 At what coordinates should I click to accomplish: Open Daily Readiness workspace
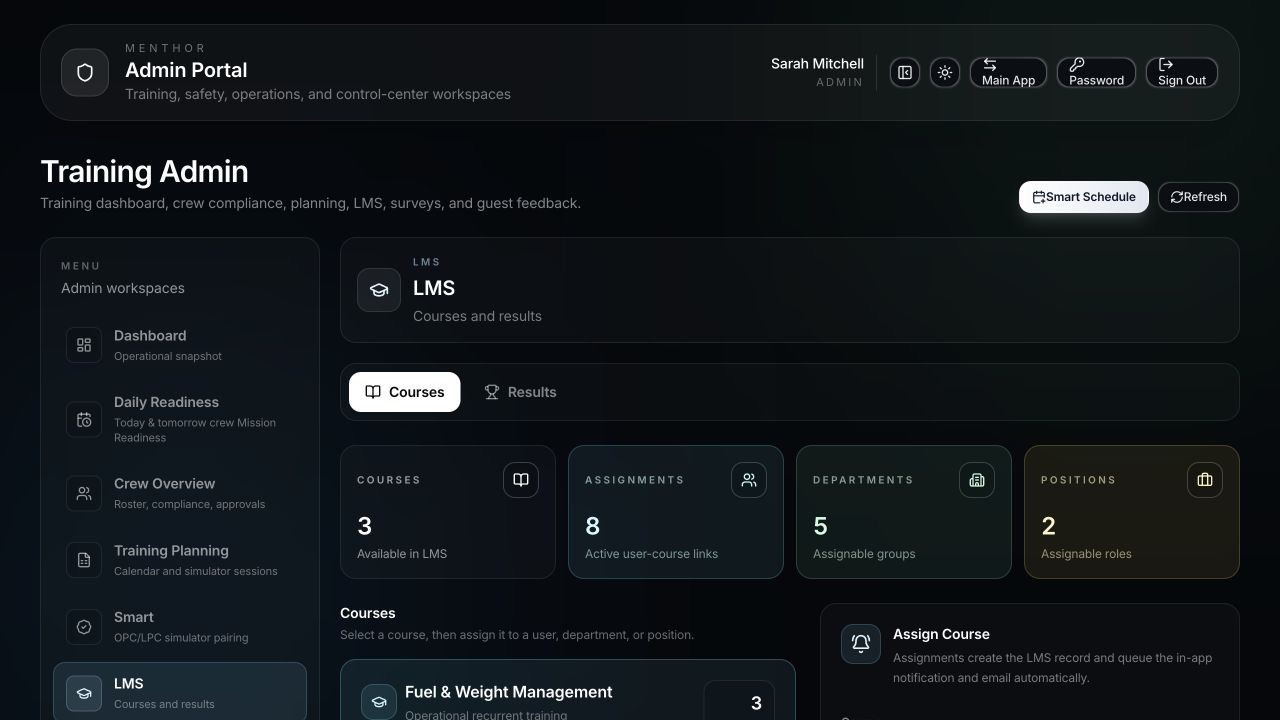click(180, 419)
